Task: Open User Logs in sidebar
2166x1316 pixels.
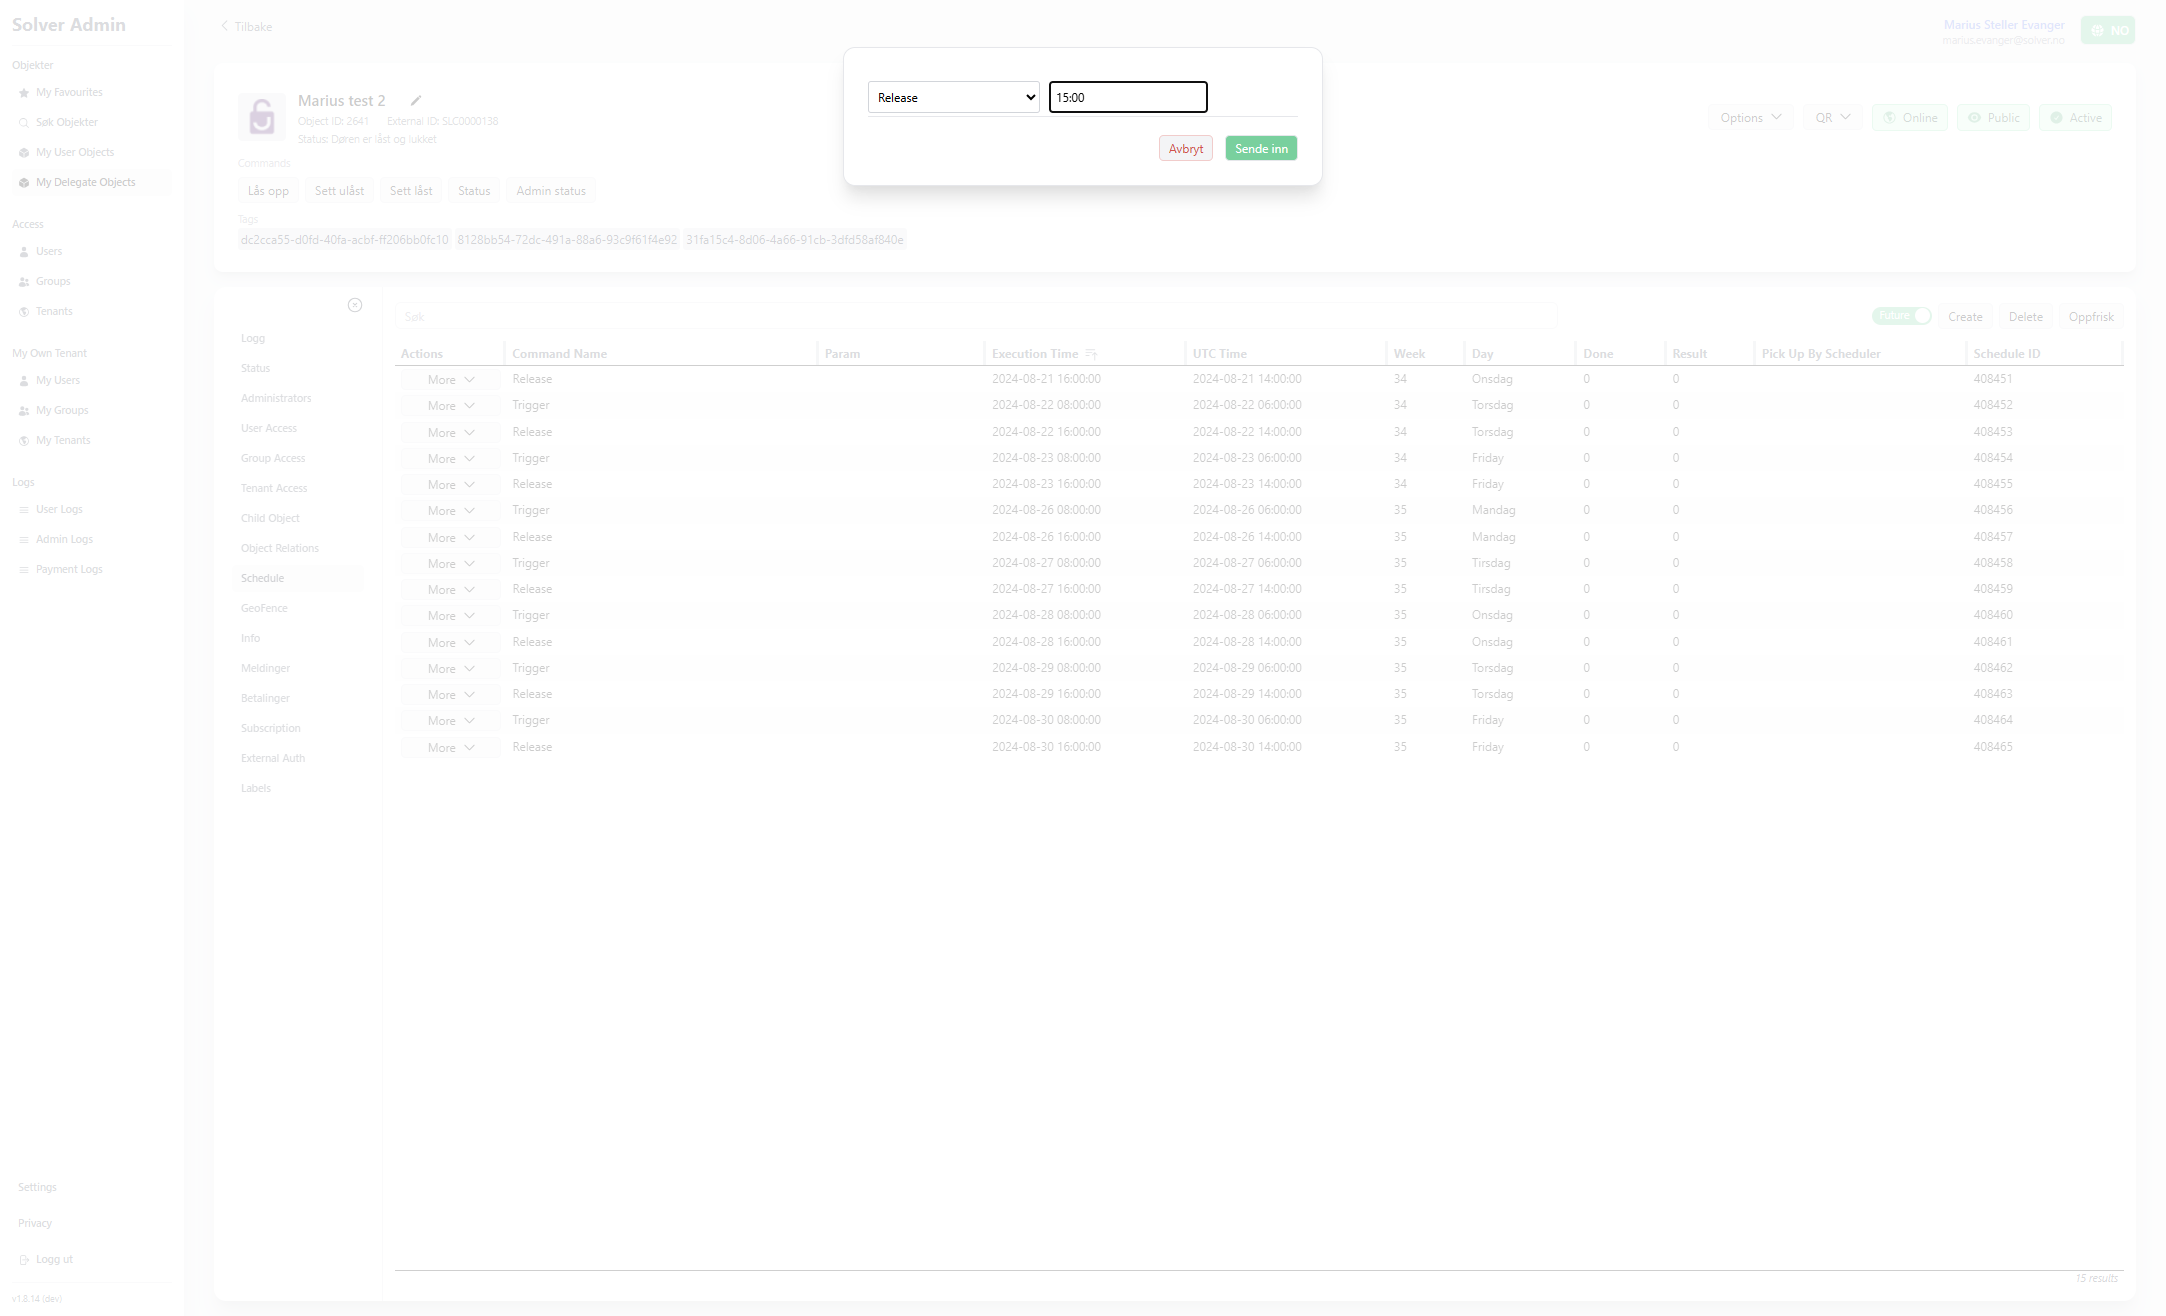Action: (x=59, y=509)
